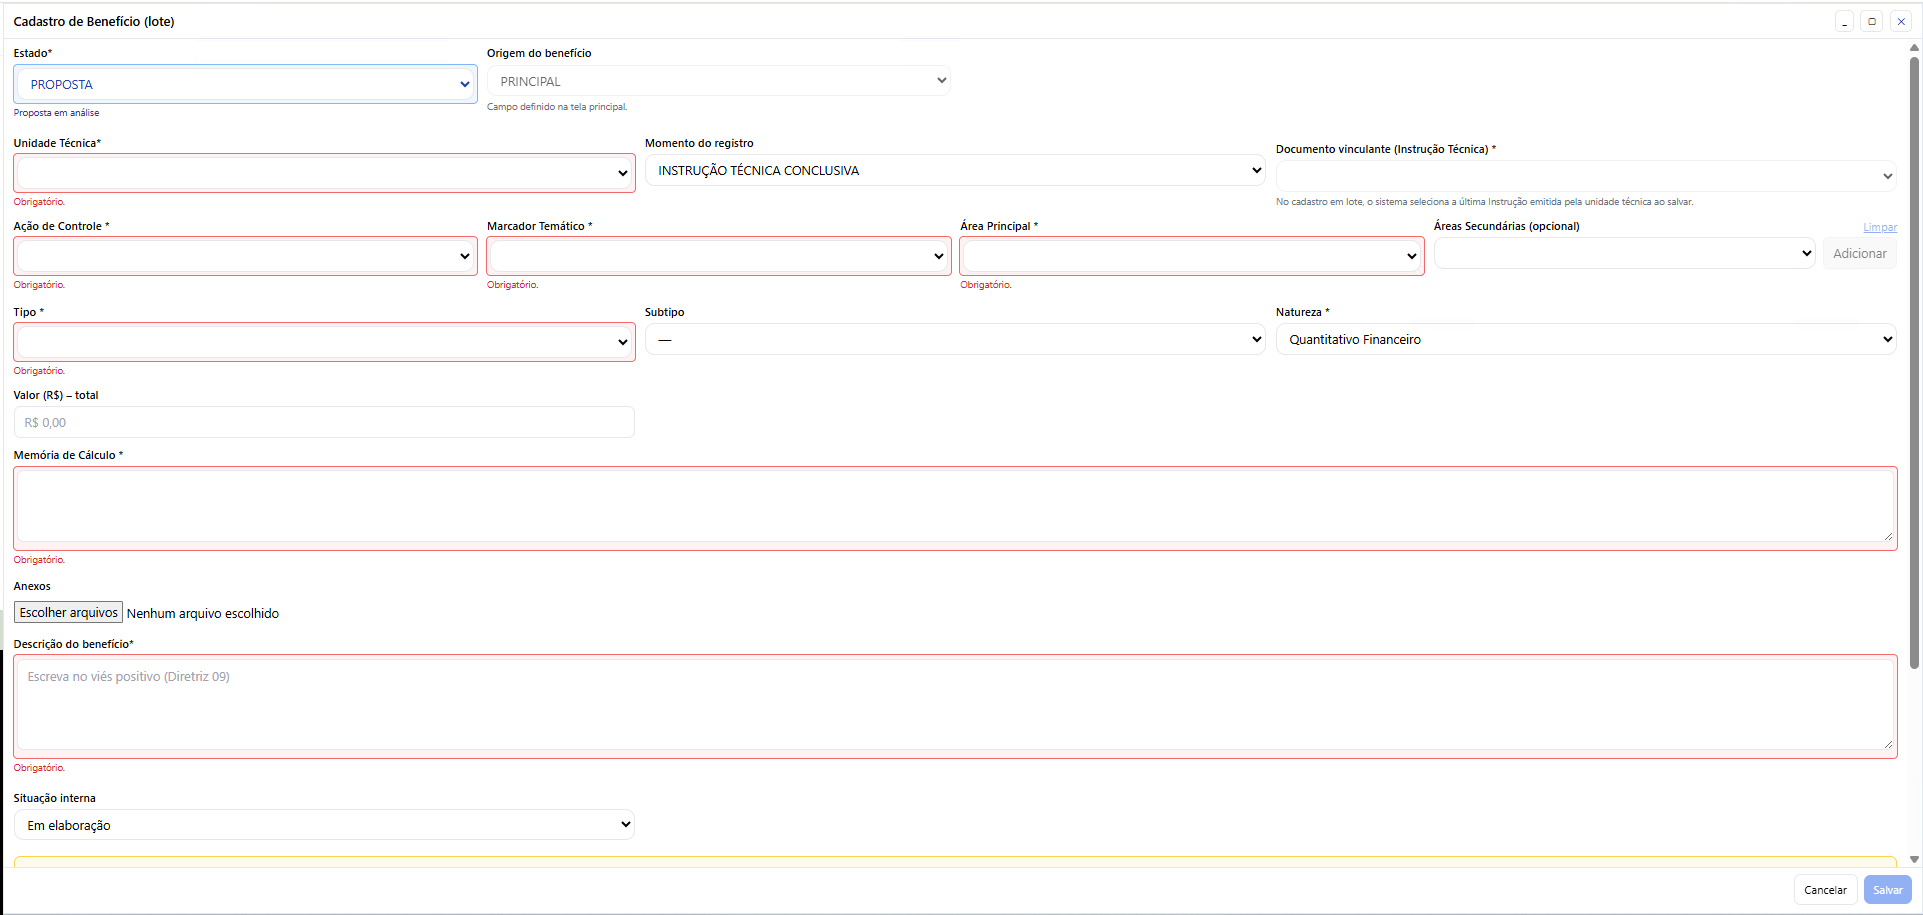This screenshot has height=915, width=1923.
Task: Click the Valor (R$) total field
Action: tap(324, 423)
